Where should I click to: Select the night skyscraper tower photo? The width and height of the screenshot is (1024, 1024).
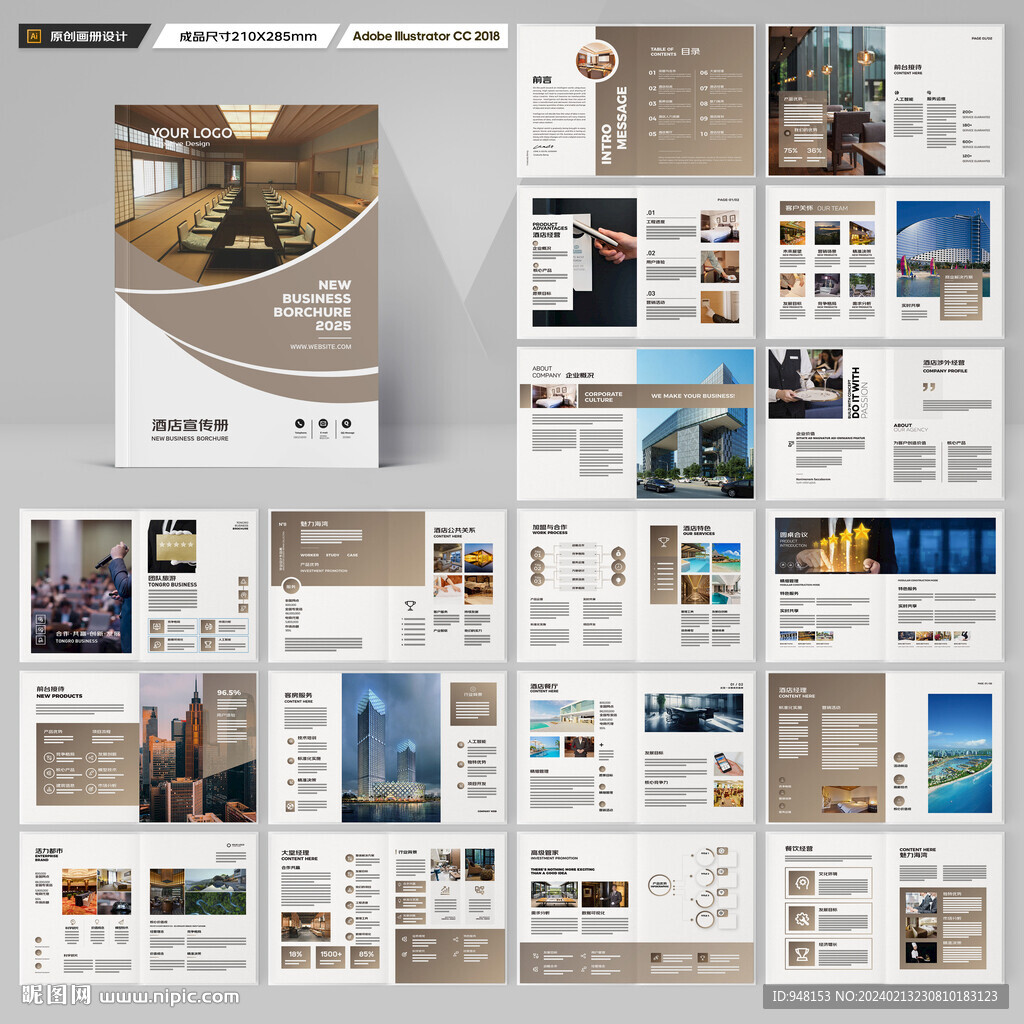click(391, 747)
